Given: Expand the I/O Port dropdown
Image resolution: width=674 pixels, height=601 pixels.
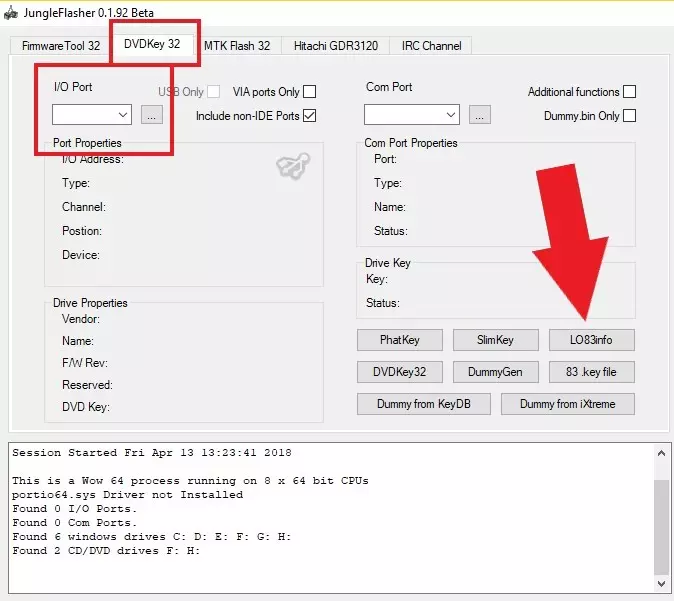Looking at the screenshot, I should tap(92, 115).
